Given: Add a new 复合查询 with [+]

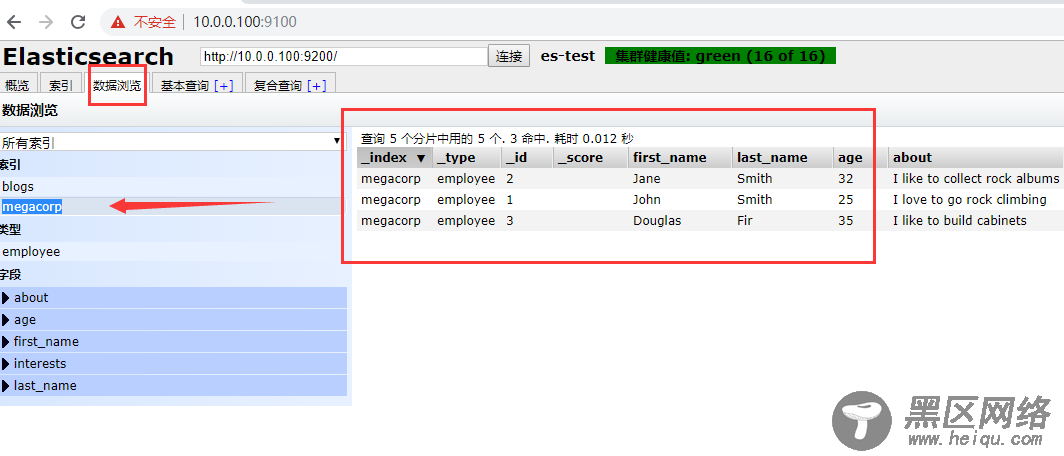Looking at the screenshot, I should [x=317, y=86].
